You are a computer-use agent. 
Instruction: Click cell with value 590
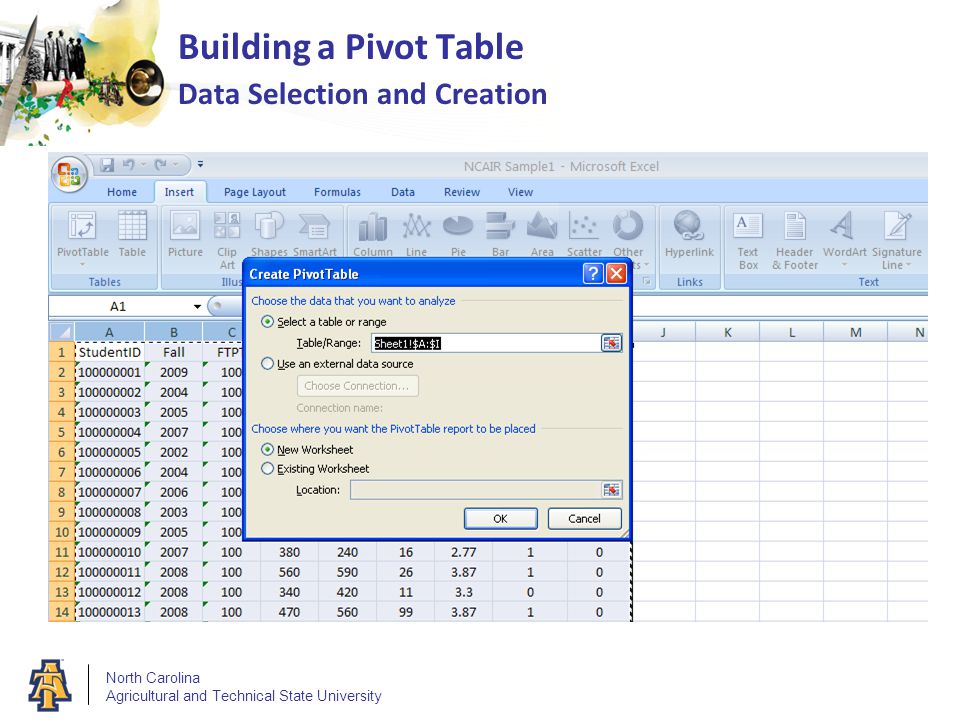click(x=347, y=572)
